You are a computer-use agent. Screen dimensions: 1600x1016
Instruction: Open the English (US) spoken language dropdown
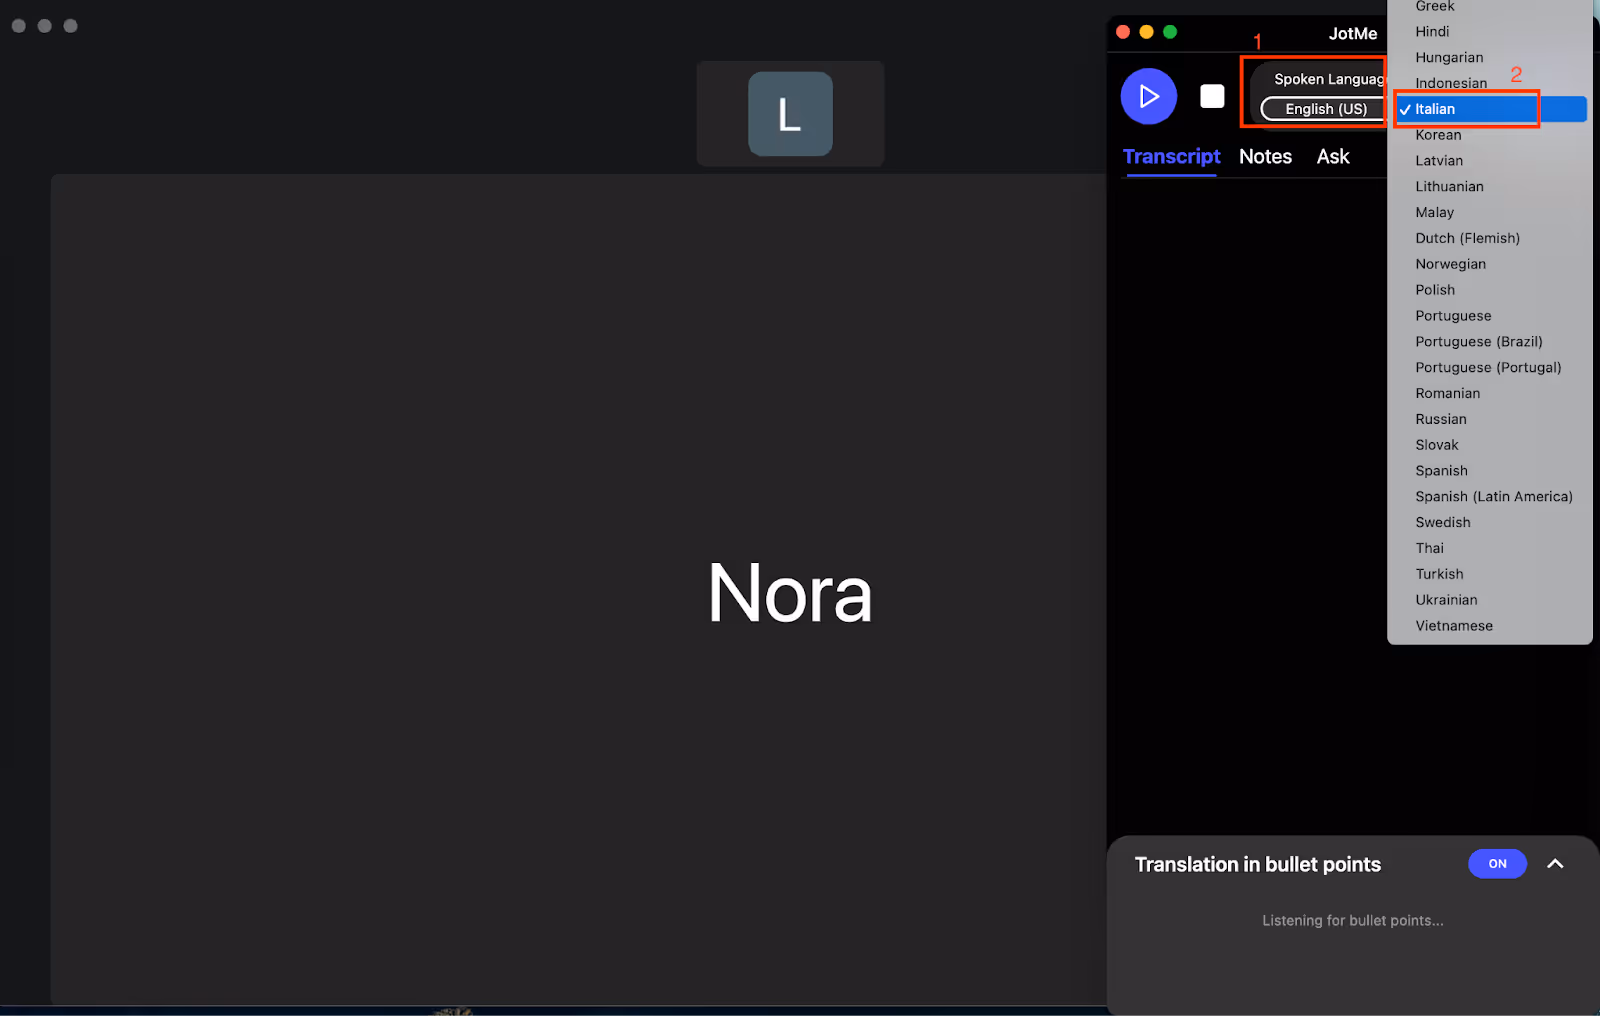coord(1325,109)
